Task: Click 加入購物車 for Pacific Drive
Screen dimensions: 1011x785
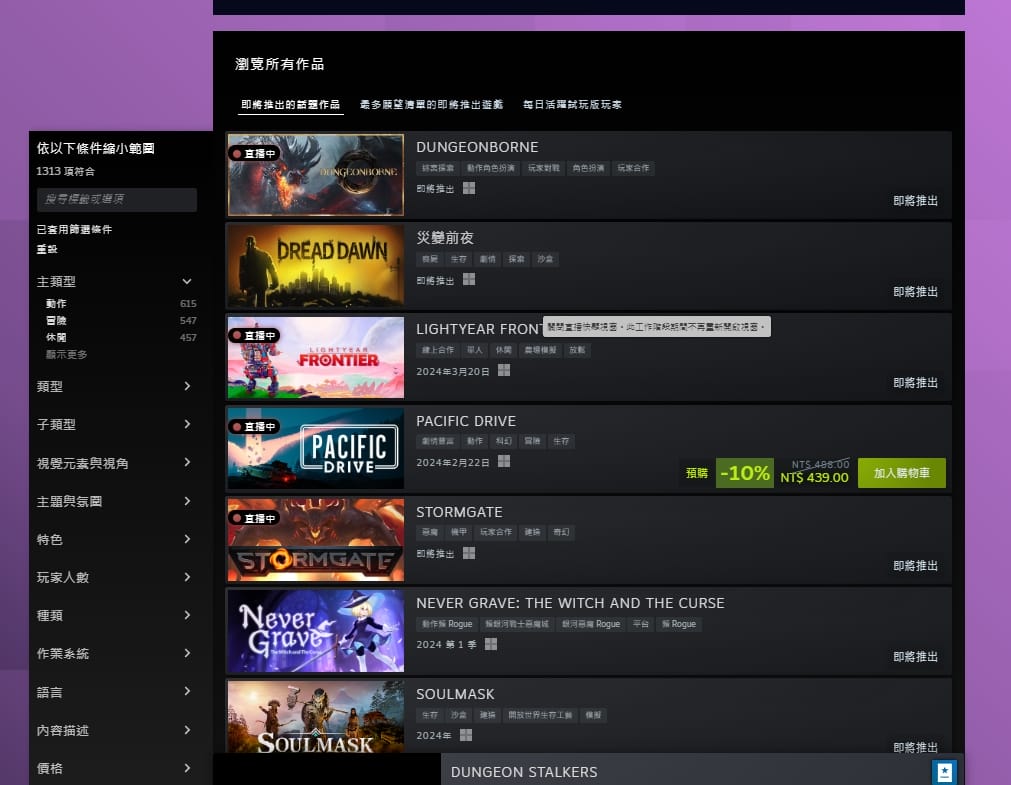Action: pos(901,473)
